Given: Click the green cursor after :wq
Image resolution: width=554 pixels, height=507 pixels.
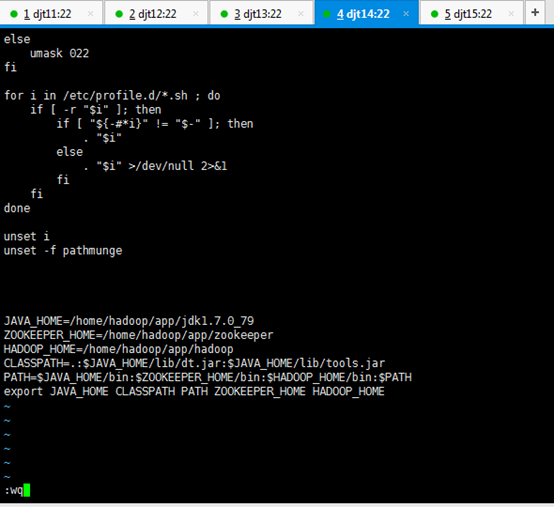Looking at the screenshot, I should [x=26, y=490].
